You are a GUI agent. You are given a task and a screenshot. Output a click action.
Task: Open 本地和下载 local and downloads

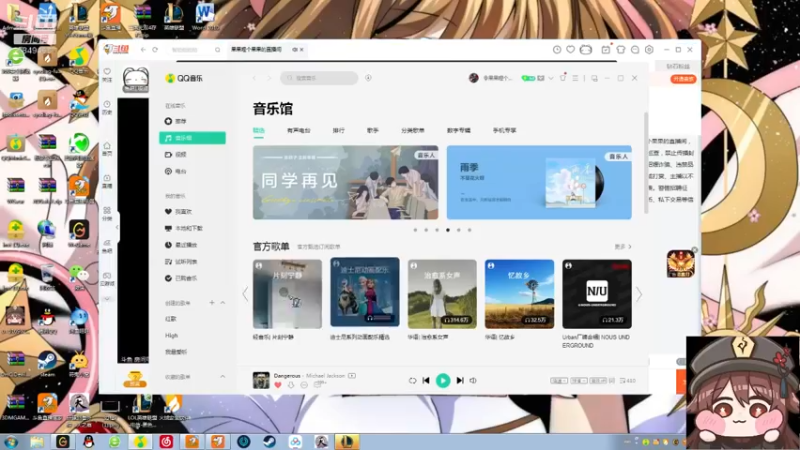point(184,228)
